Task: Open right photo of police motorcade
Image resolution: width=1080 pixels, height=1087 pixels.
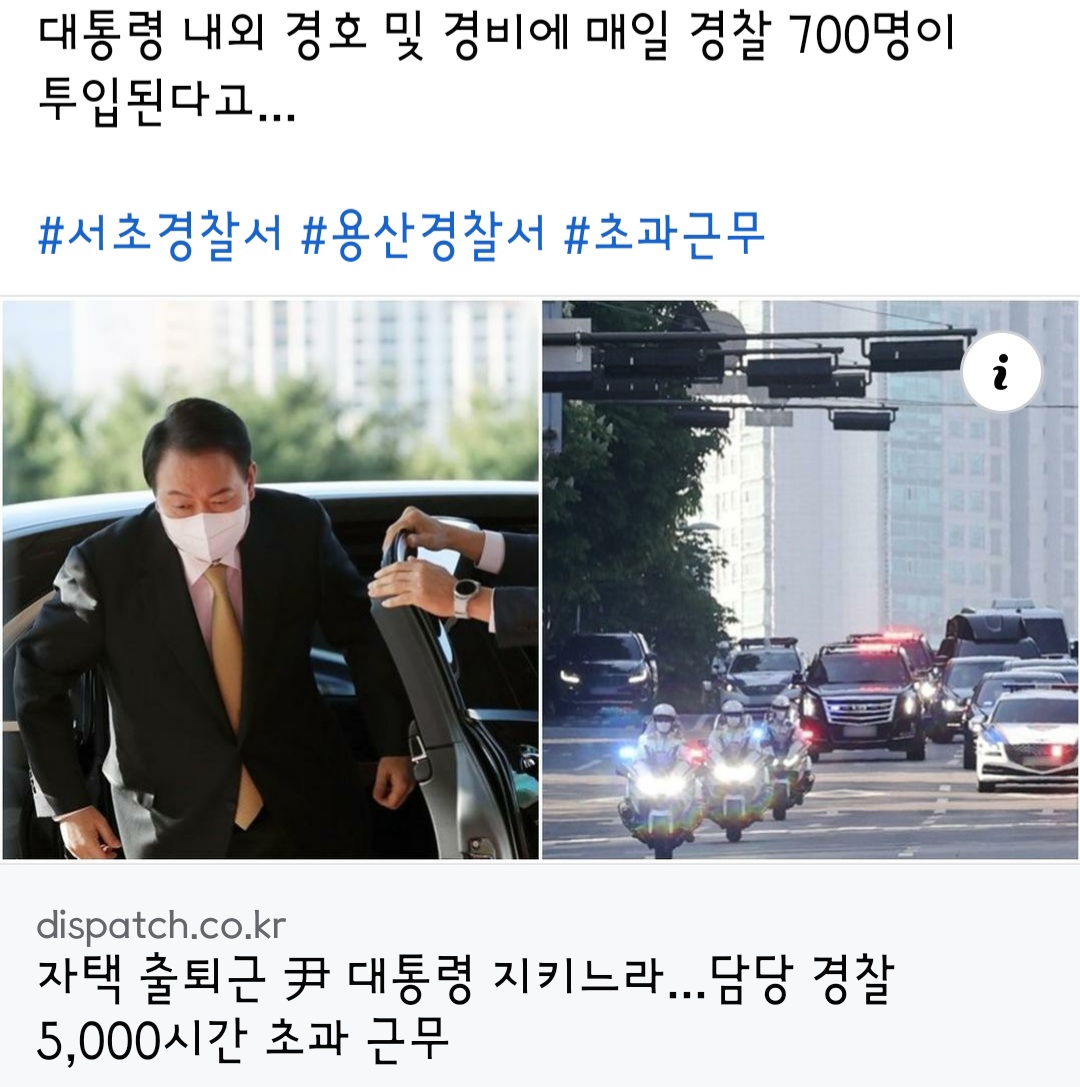Action: coord(810,580)
